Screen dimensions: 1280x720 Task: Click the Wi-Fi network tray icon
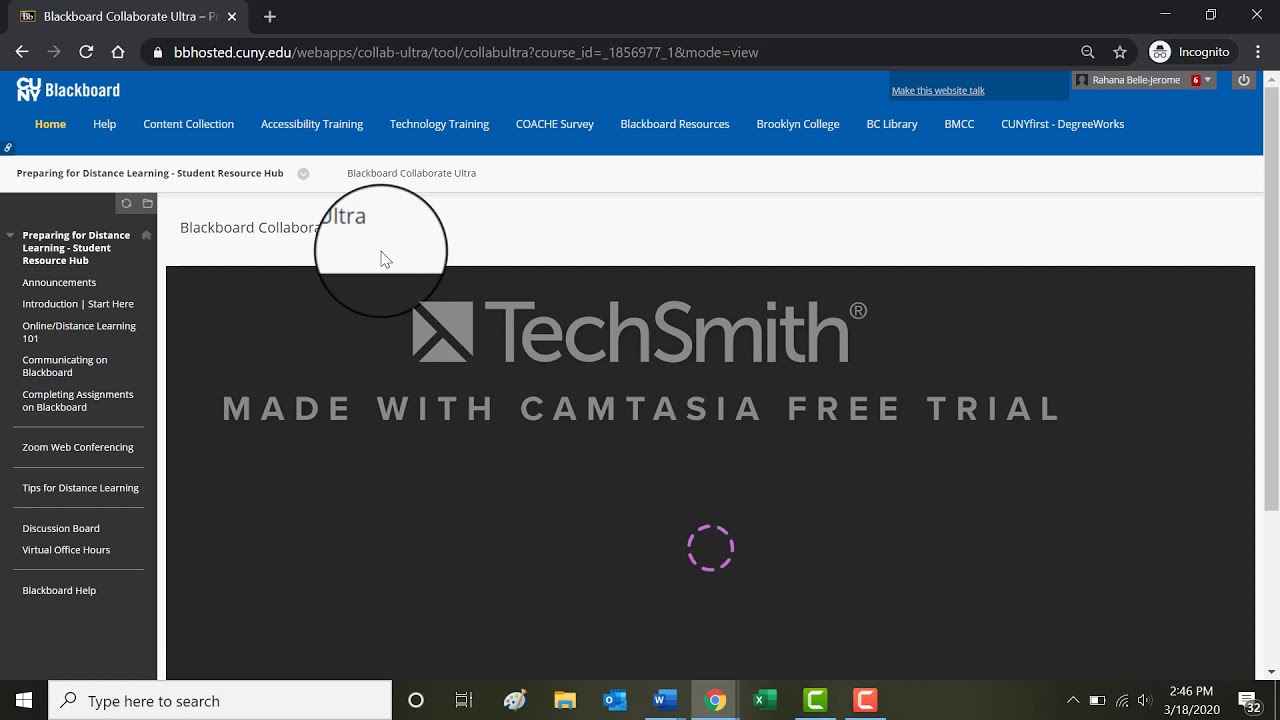[x=1122, y=700]
